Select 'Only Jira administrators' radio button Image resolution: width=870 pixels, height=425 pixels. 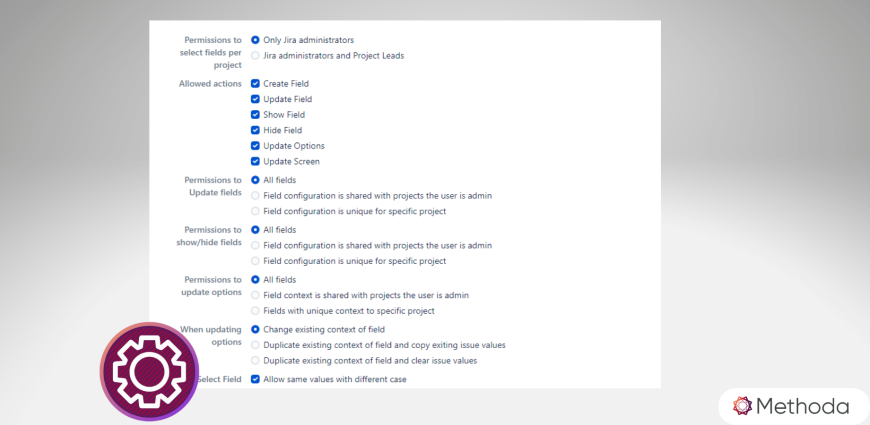pyautogui.click(x=256, y=40)
